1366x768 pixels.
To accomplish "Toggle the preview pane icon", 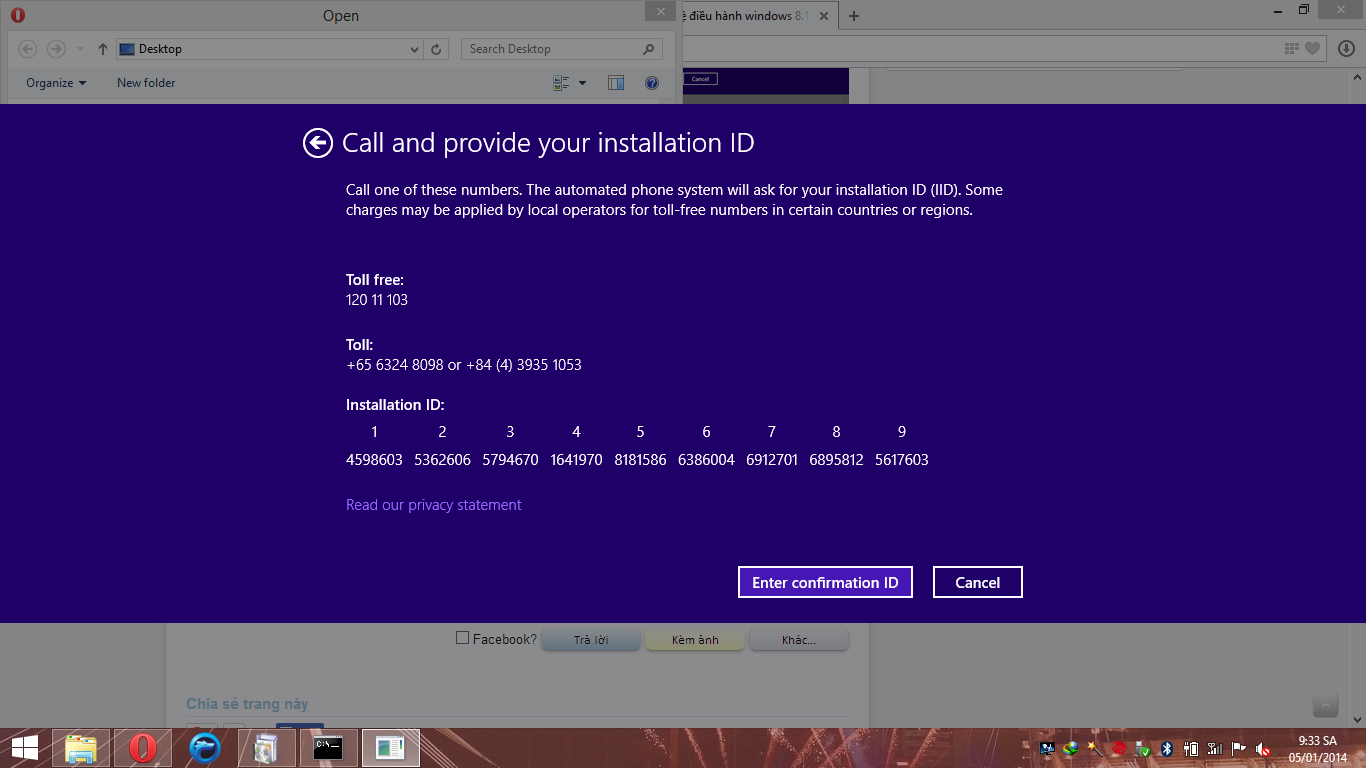I will tap(616, 83).
